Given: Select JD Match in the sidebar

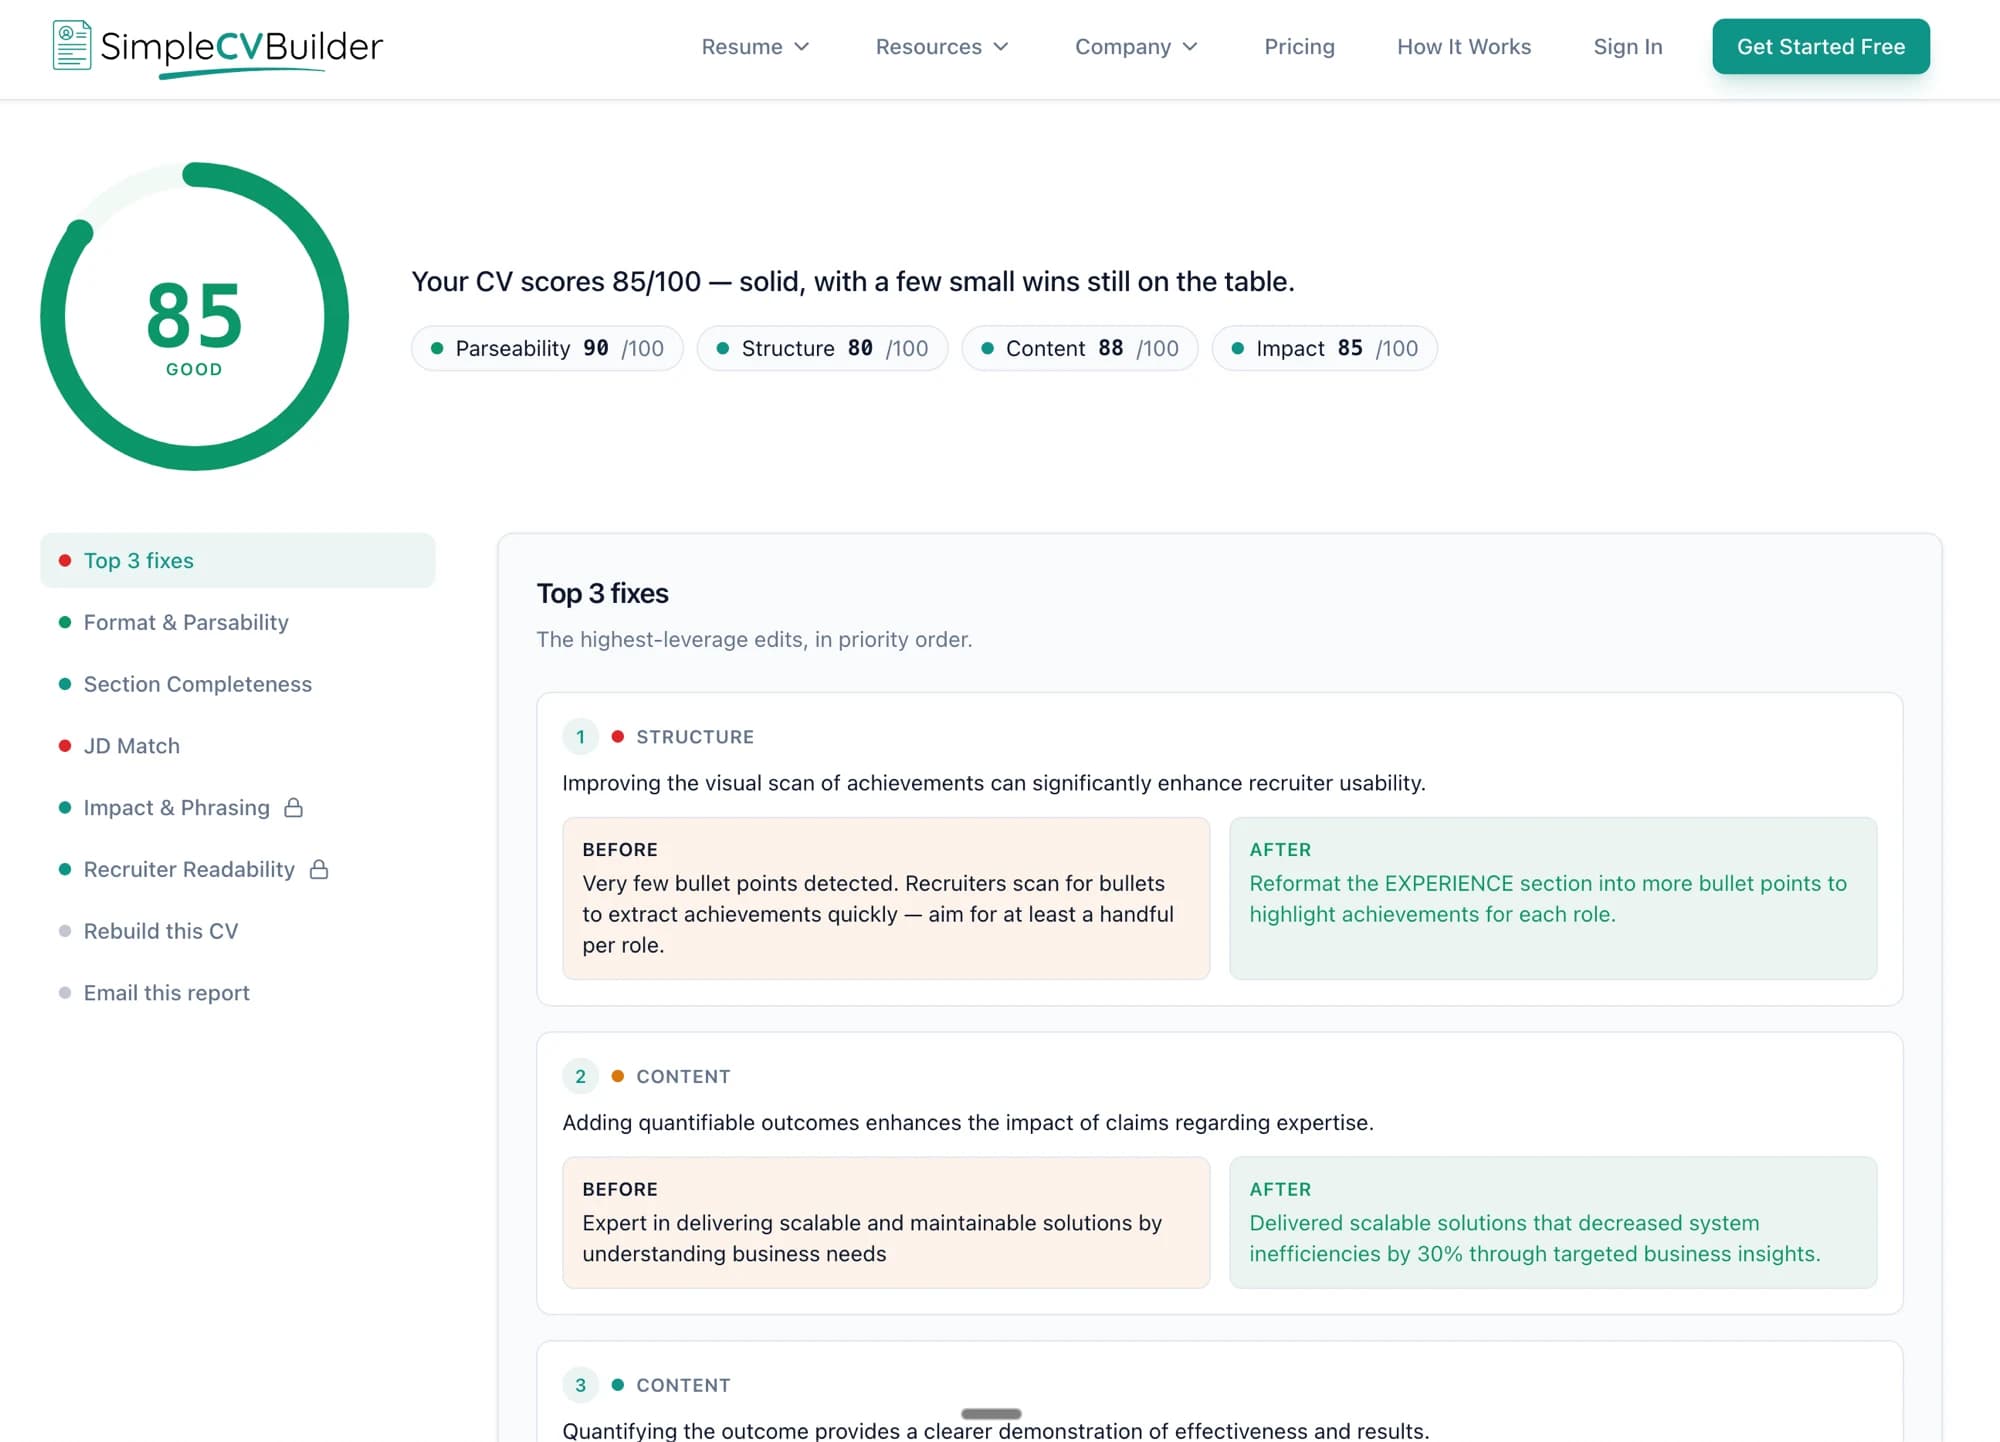Looking at the screenshot, I should [x=238, y=746].
